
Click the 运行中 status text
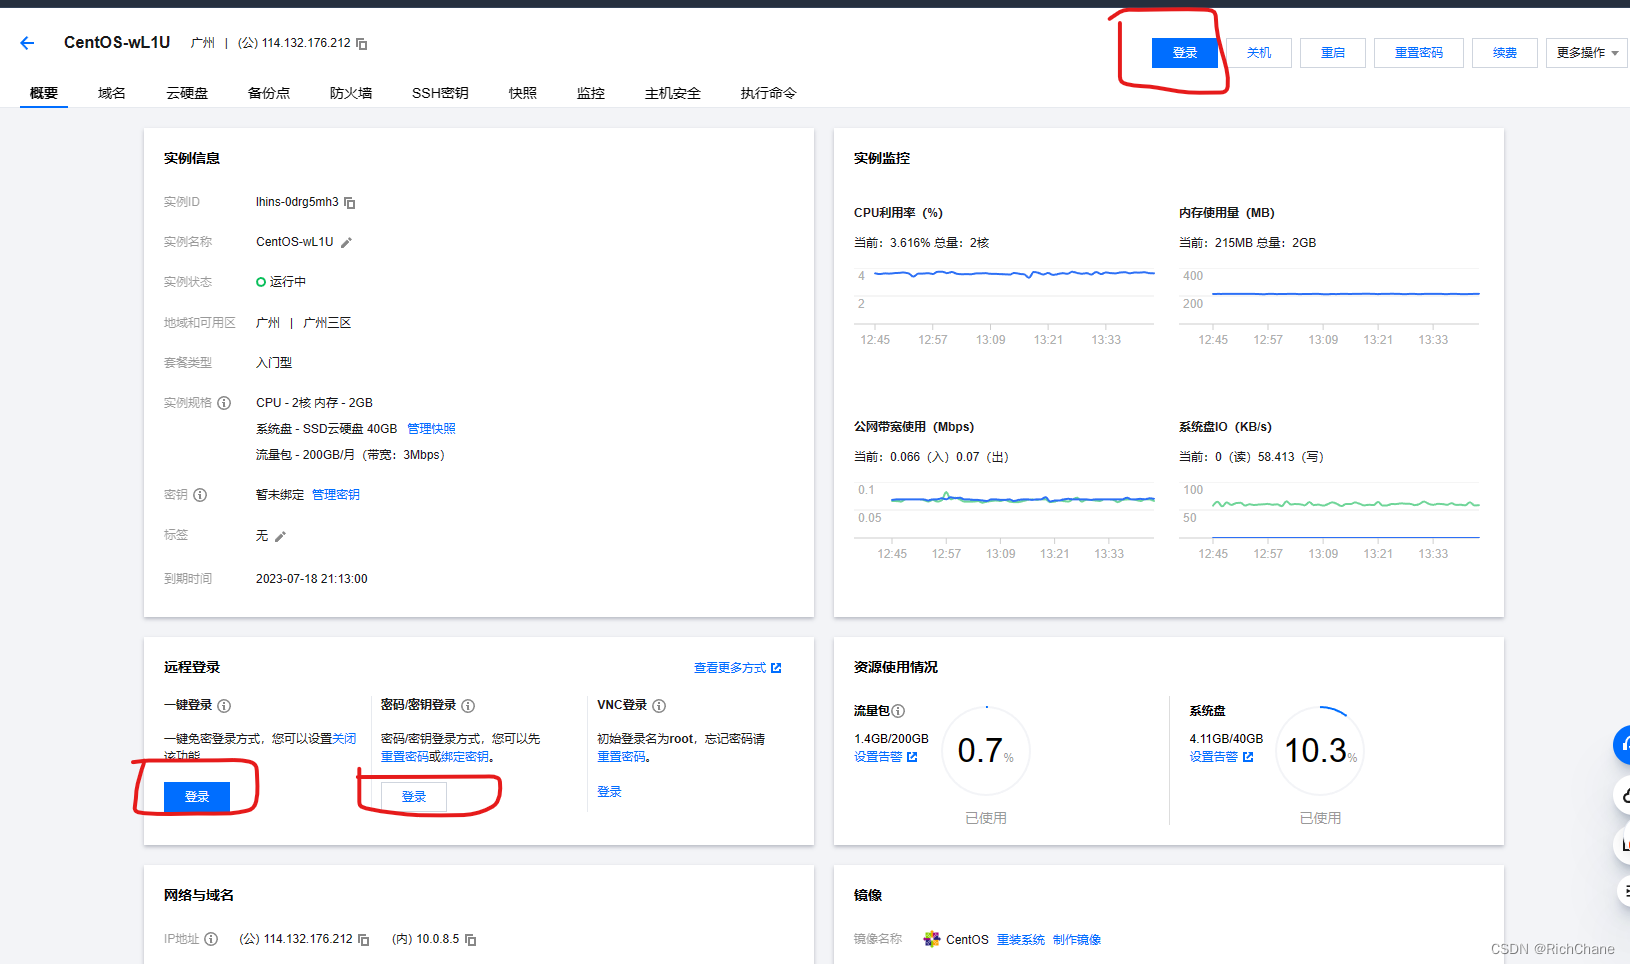tap(288, 282)
